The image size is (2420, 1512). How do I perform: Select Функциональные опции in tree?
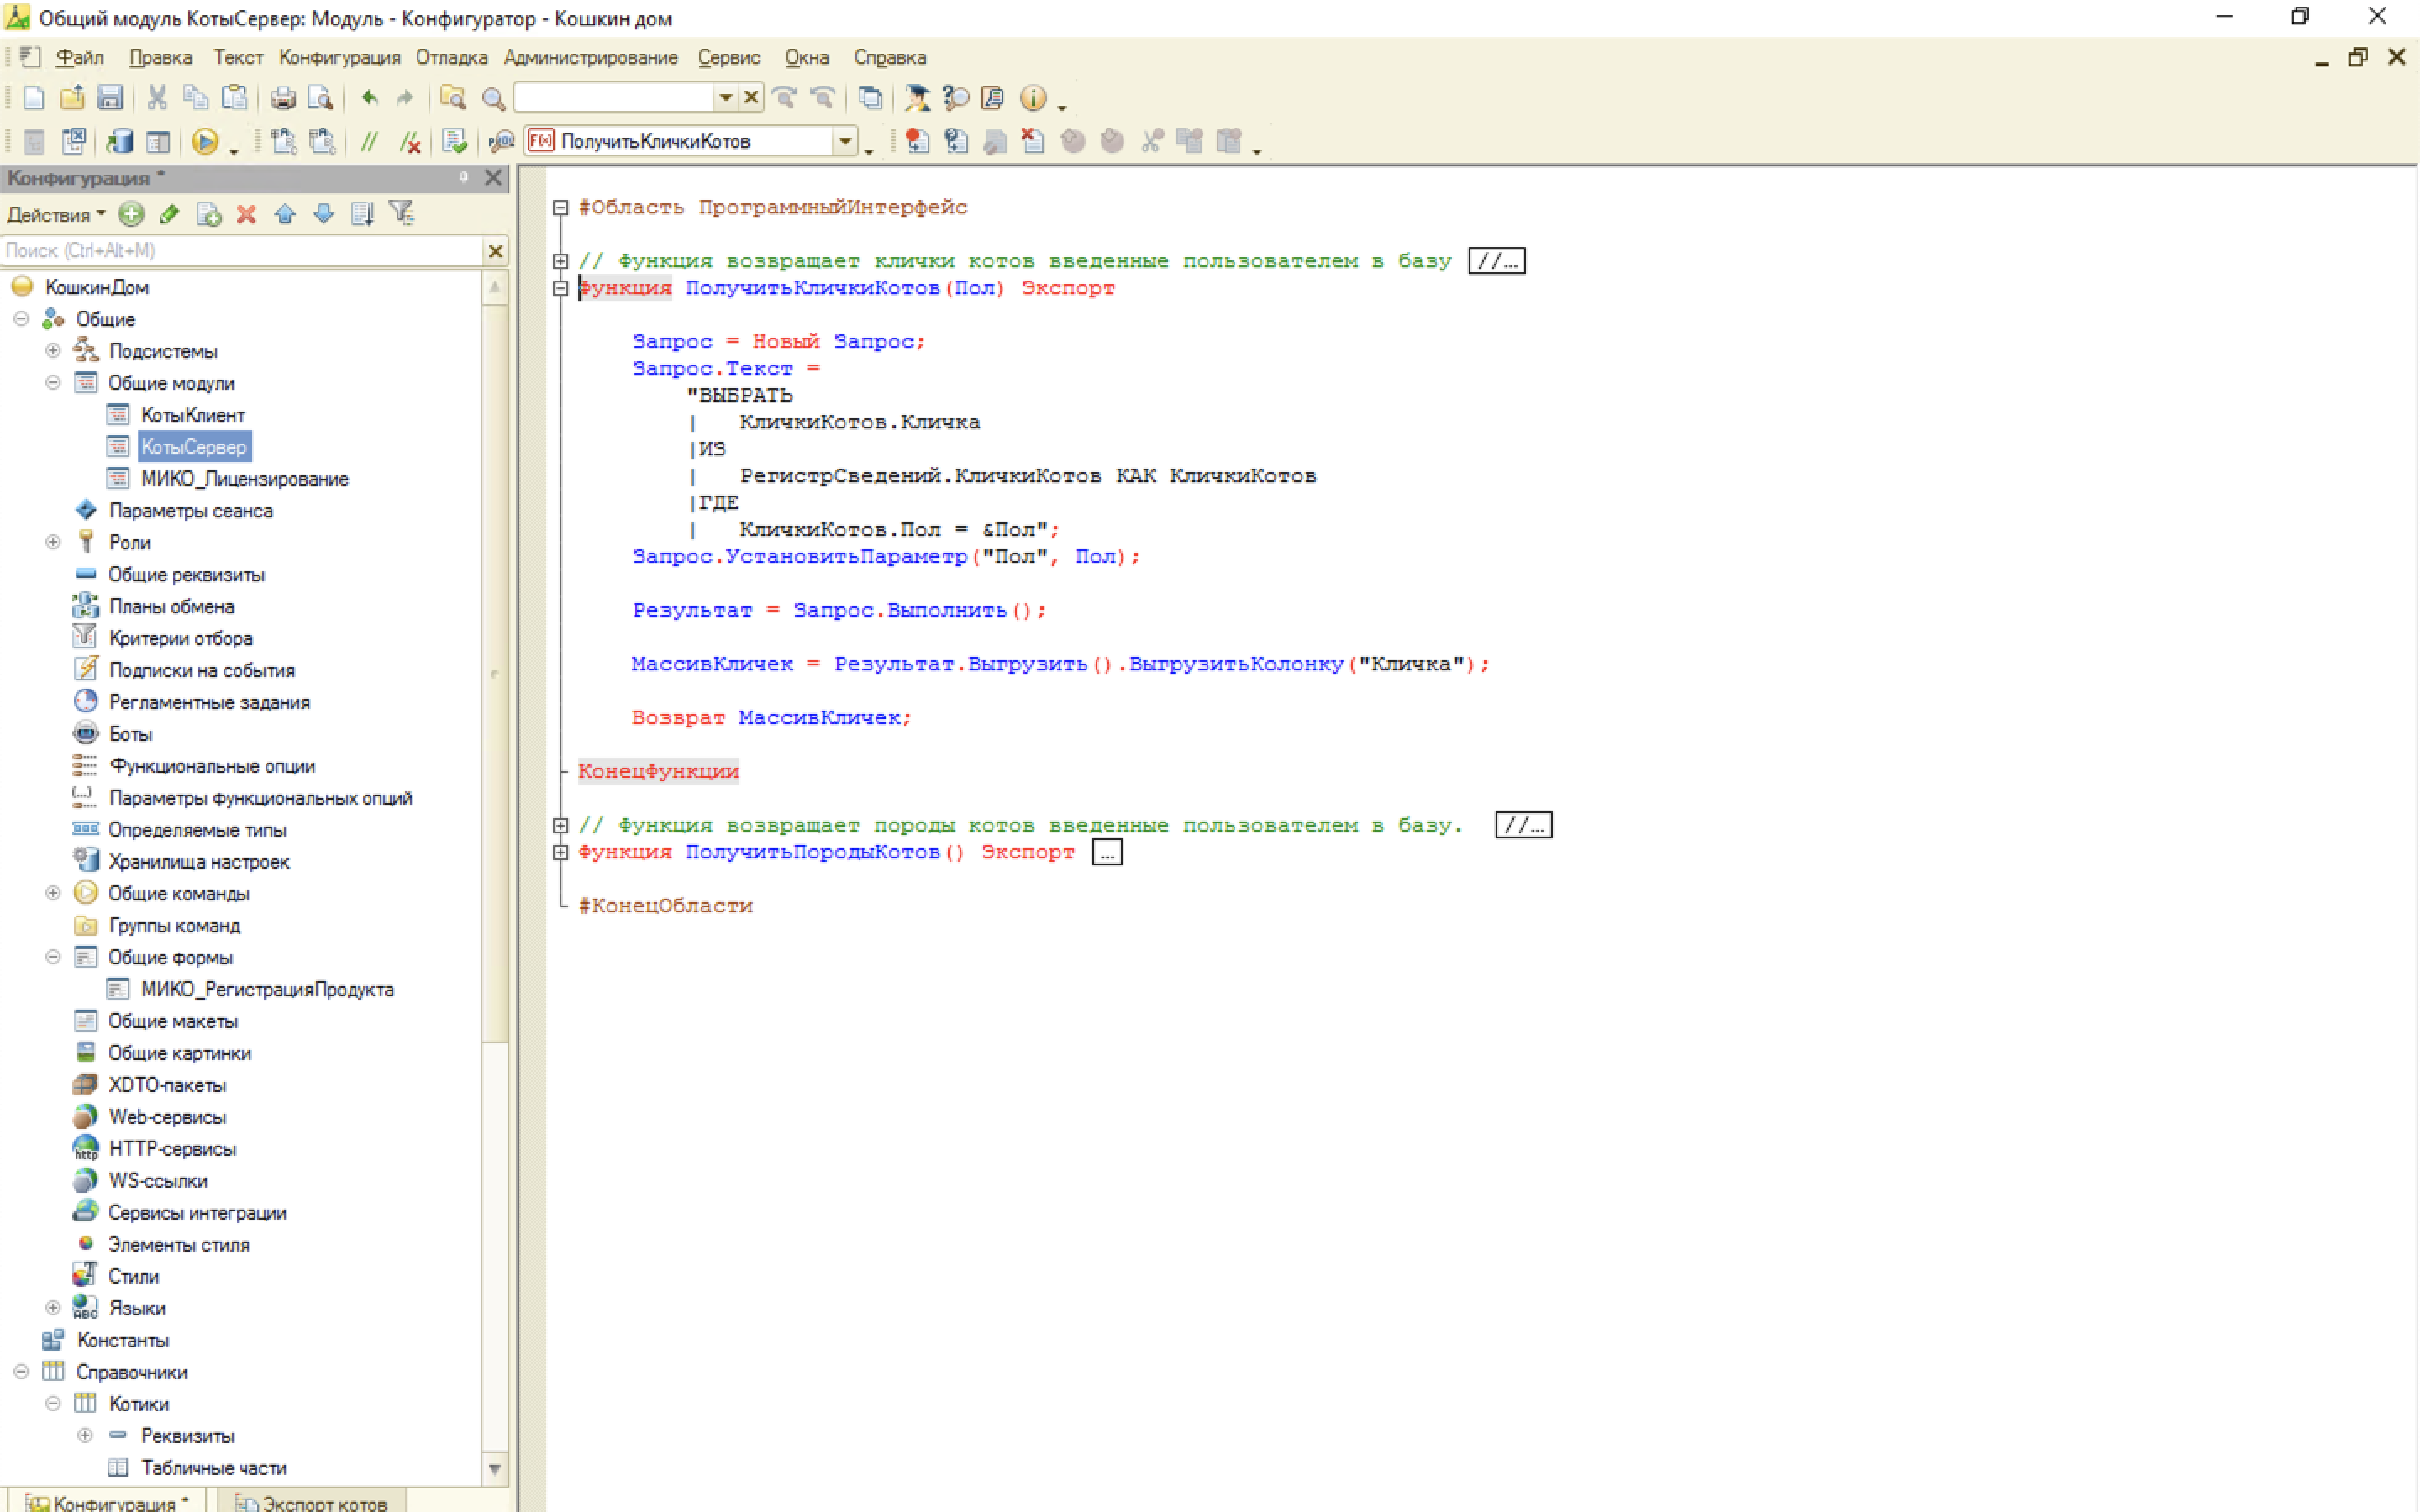coord(212,766)
